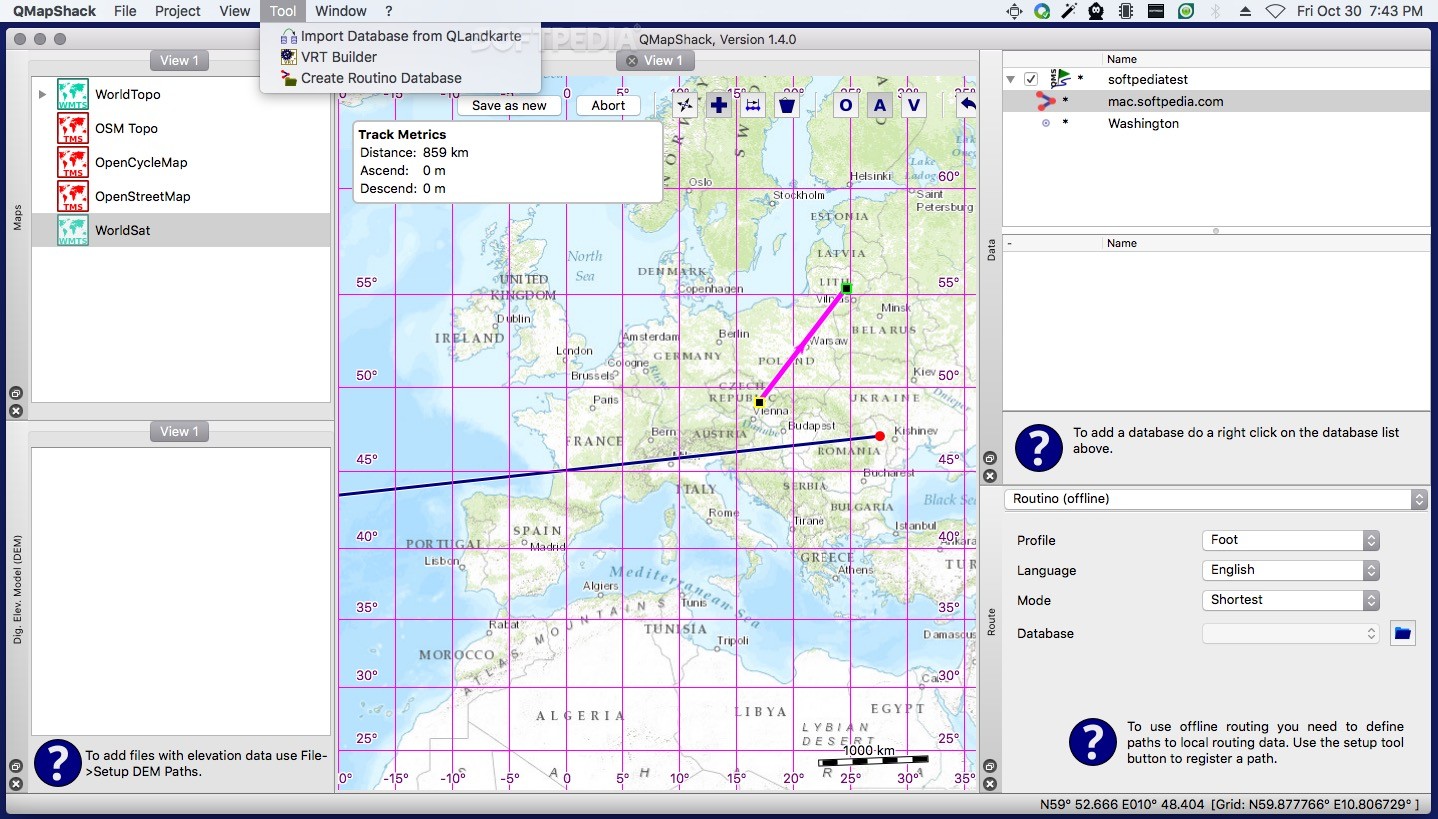Toggle the 'V' track edit mode

point(913,104)
